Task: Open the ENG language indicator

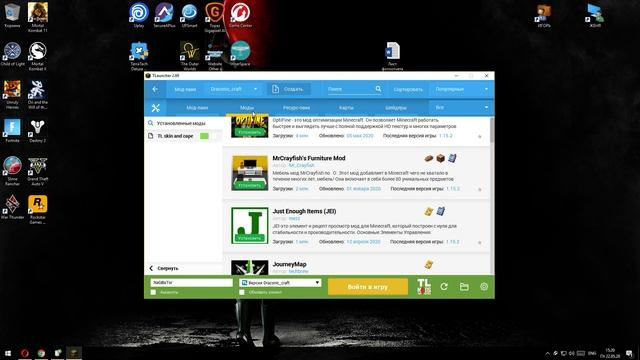Action: (x=592, y=353)
